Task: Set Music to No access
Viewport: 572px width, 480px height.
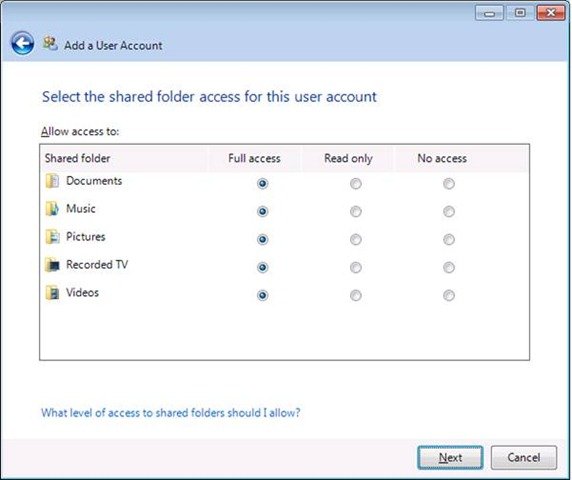Action: tap(449, 212)
